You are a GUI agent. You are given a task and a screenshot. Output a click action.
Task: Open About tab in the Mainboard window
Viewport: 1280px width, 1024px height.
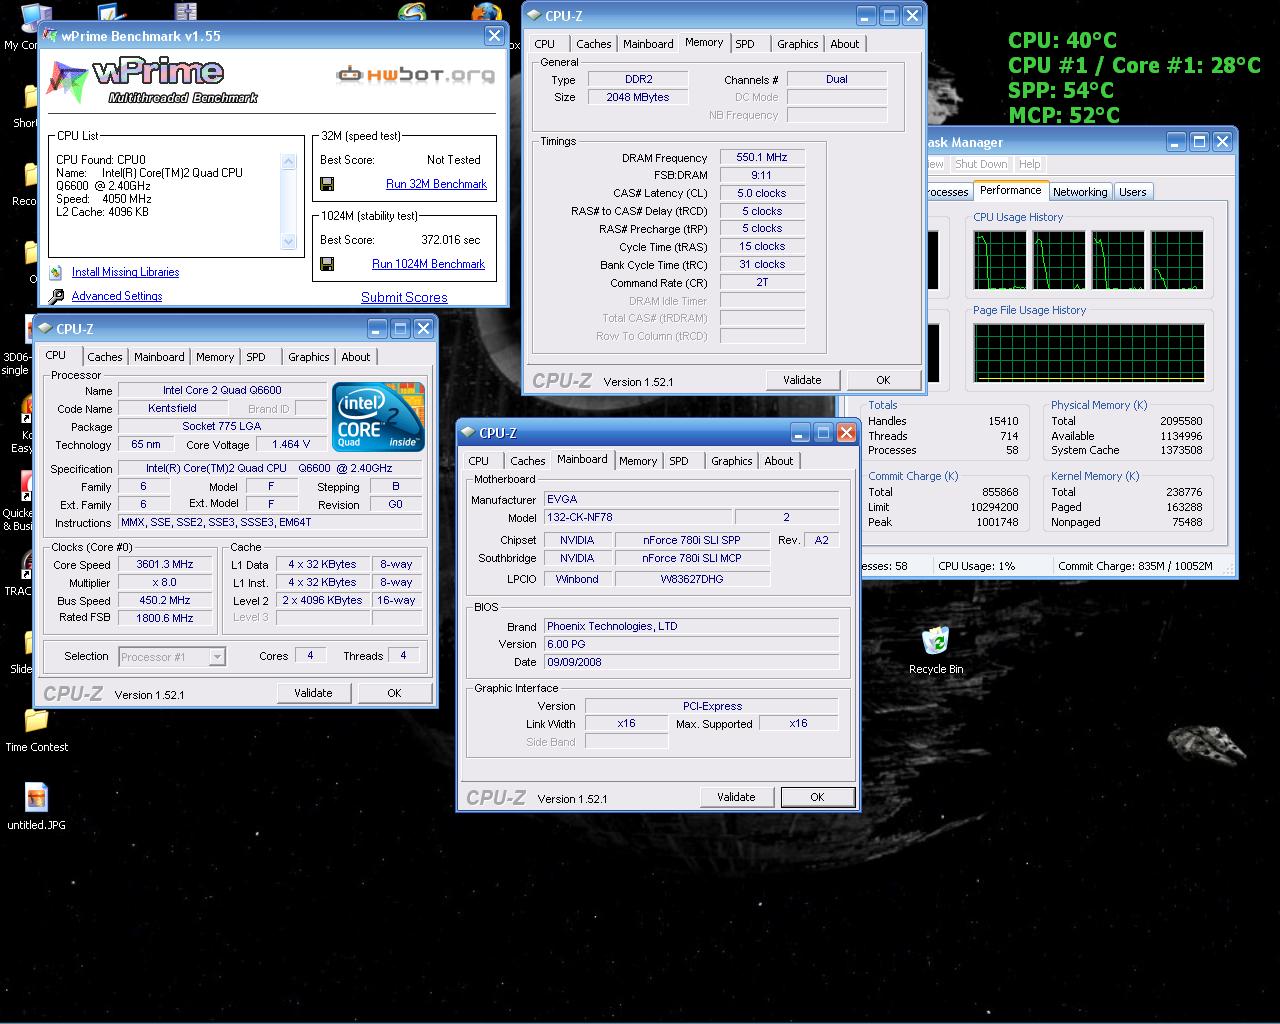click(778, 461)
